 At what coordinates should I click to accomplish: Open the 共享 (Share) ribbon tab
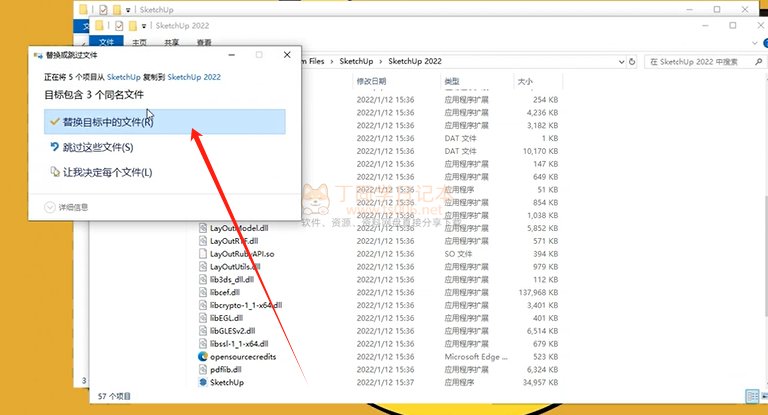172,43
